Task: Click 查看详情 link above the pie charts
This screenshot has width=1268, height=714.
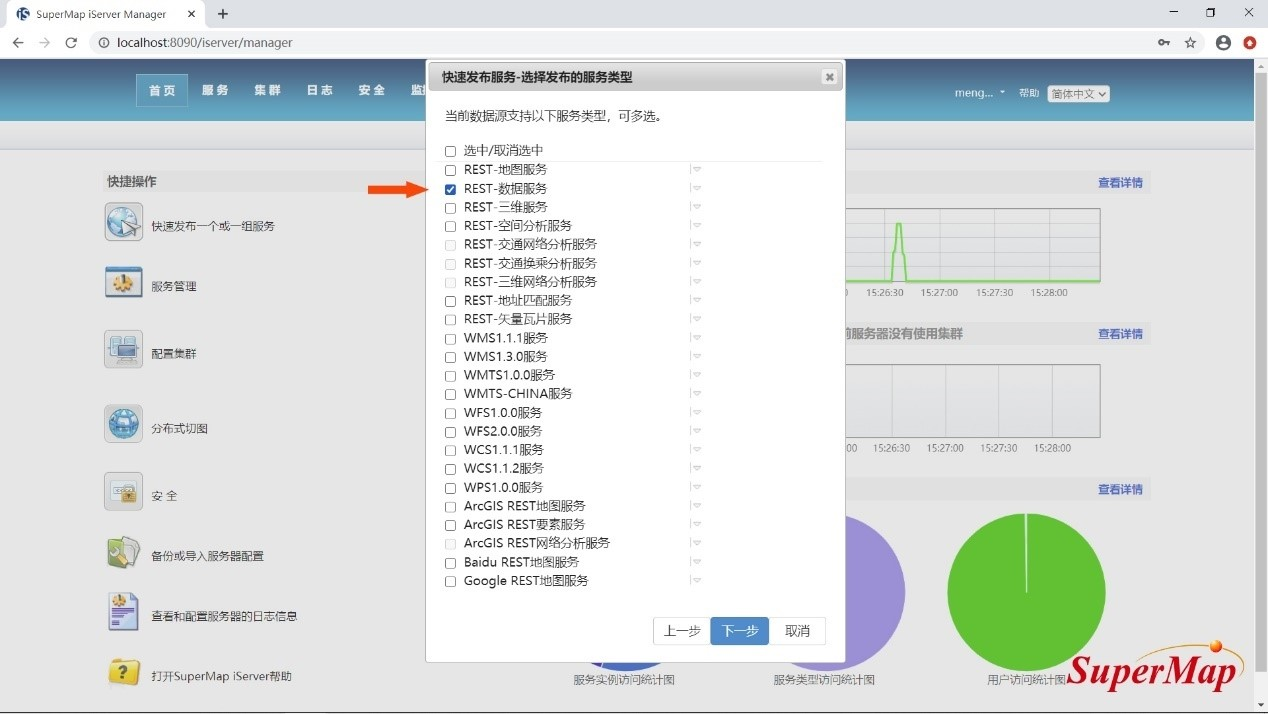Action: pyautogui.click(x=1120, y=489)
